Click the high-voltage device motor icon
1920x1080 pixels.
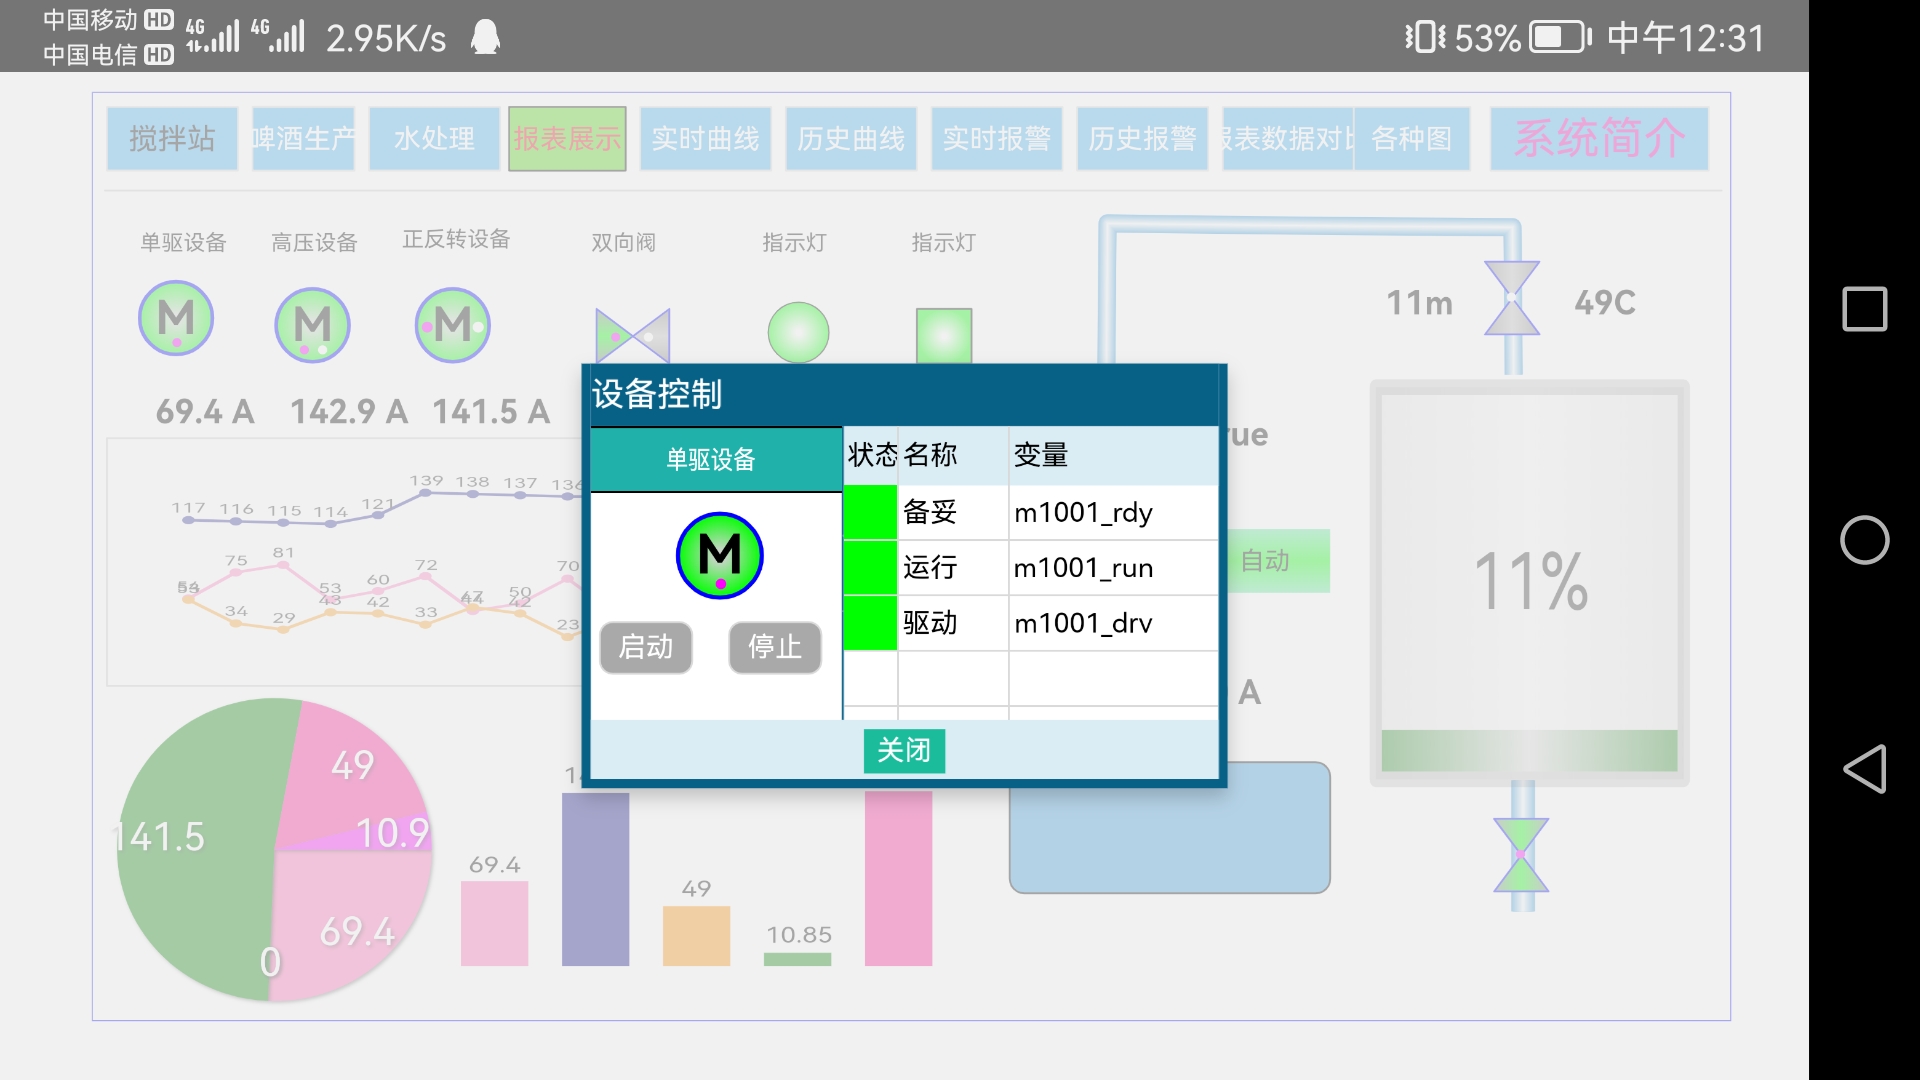tap(312, 325)
